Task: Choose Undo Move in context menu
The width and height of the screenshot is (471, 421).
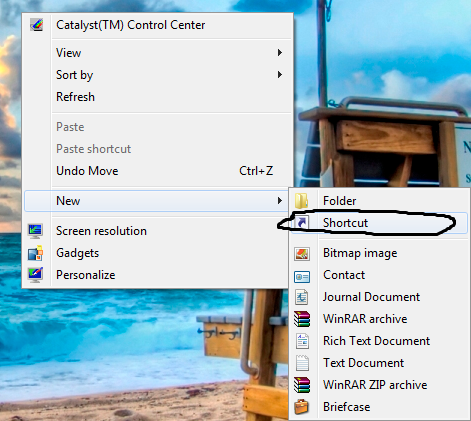Action: coord(157,171)
